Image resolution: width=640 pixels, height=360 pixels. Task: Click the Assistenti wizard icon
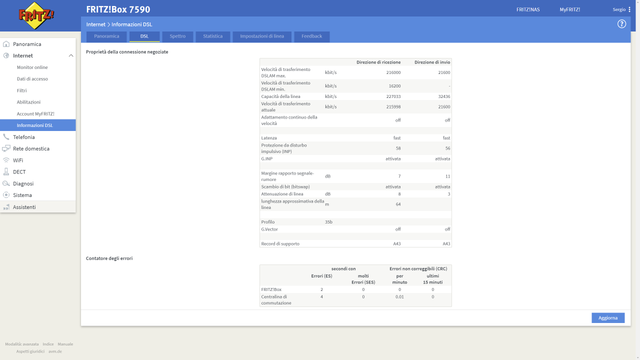tap(6, 207)
